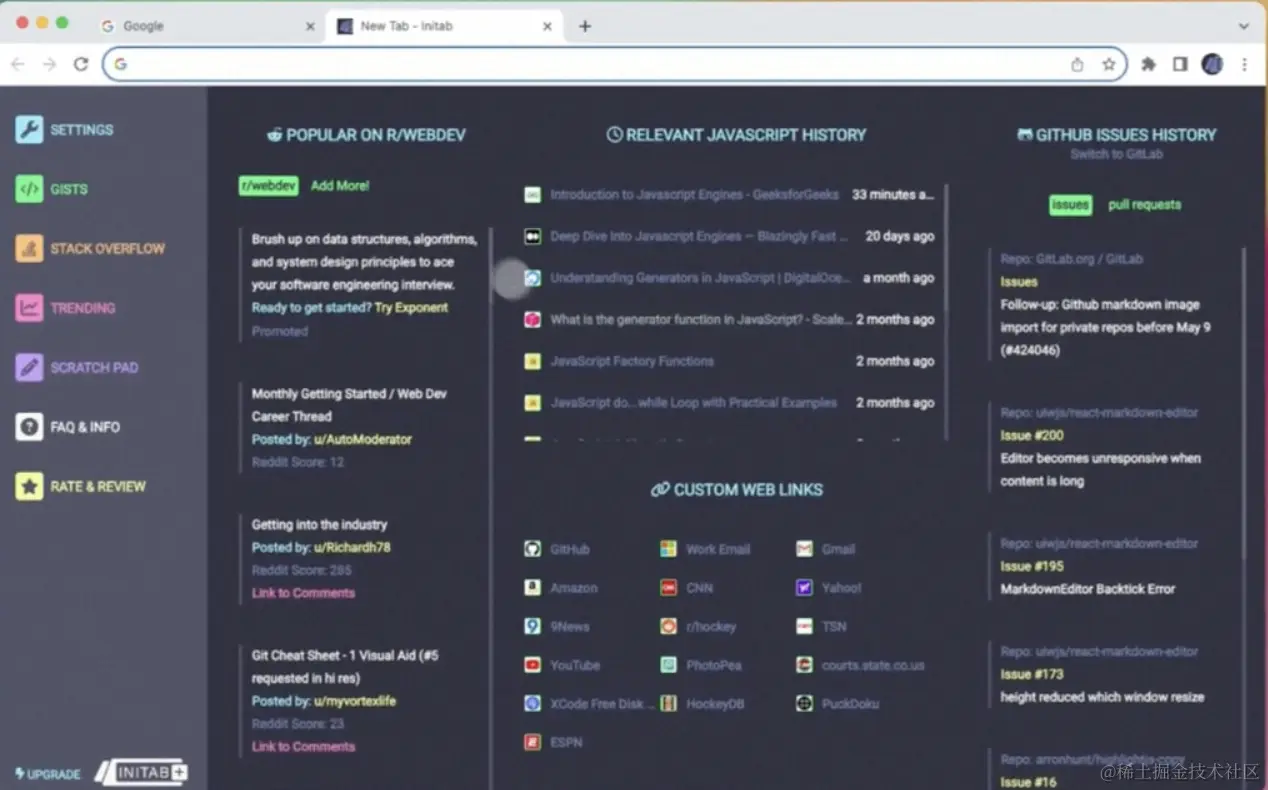The height and width of the screenshot is (790, 1268).
Task: Click the Work Email link icon
Action: tap(668, 549)
